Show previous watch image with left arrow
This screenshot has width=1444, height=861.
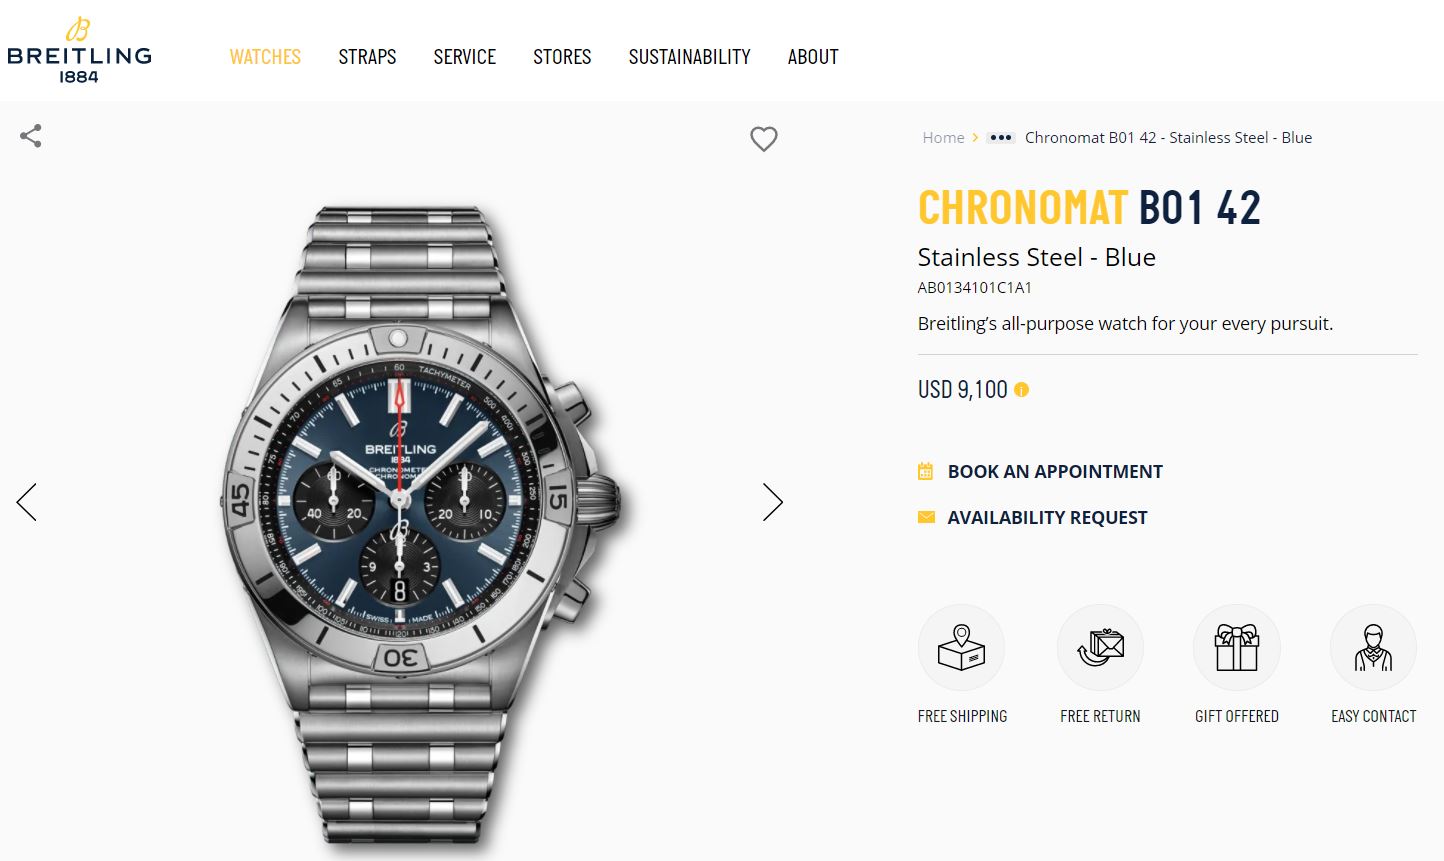pyautogui.click(x=27, y=502)
